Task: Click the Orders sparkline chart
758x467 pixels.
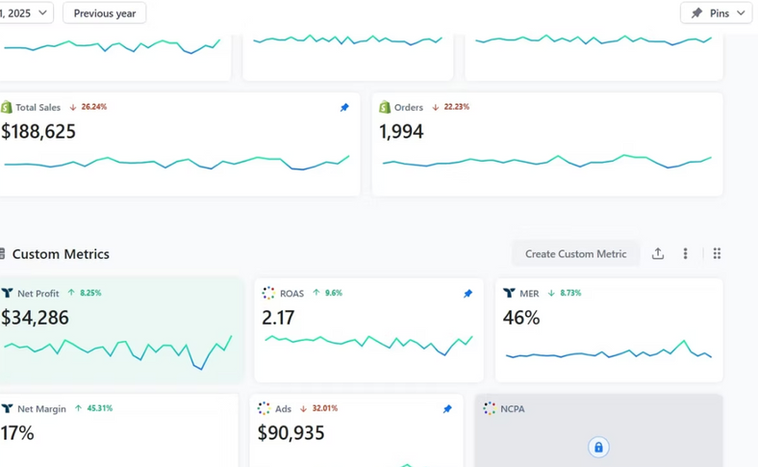Action: click(x=547, y=161)
